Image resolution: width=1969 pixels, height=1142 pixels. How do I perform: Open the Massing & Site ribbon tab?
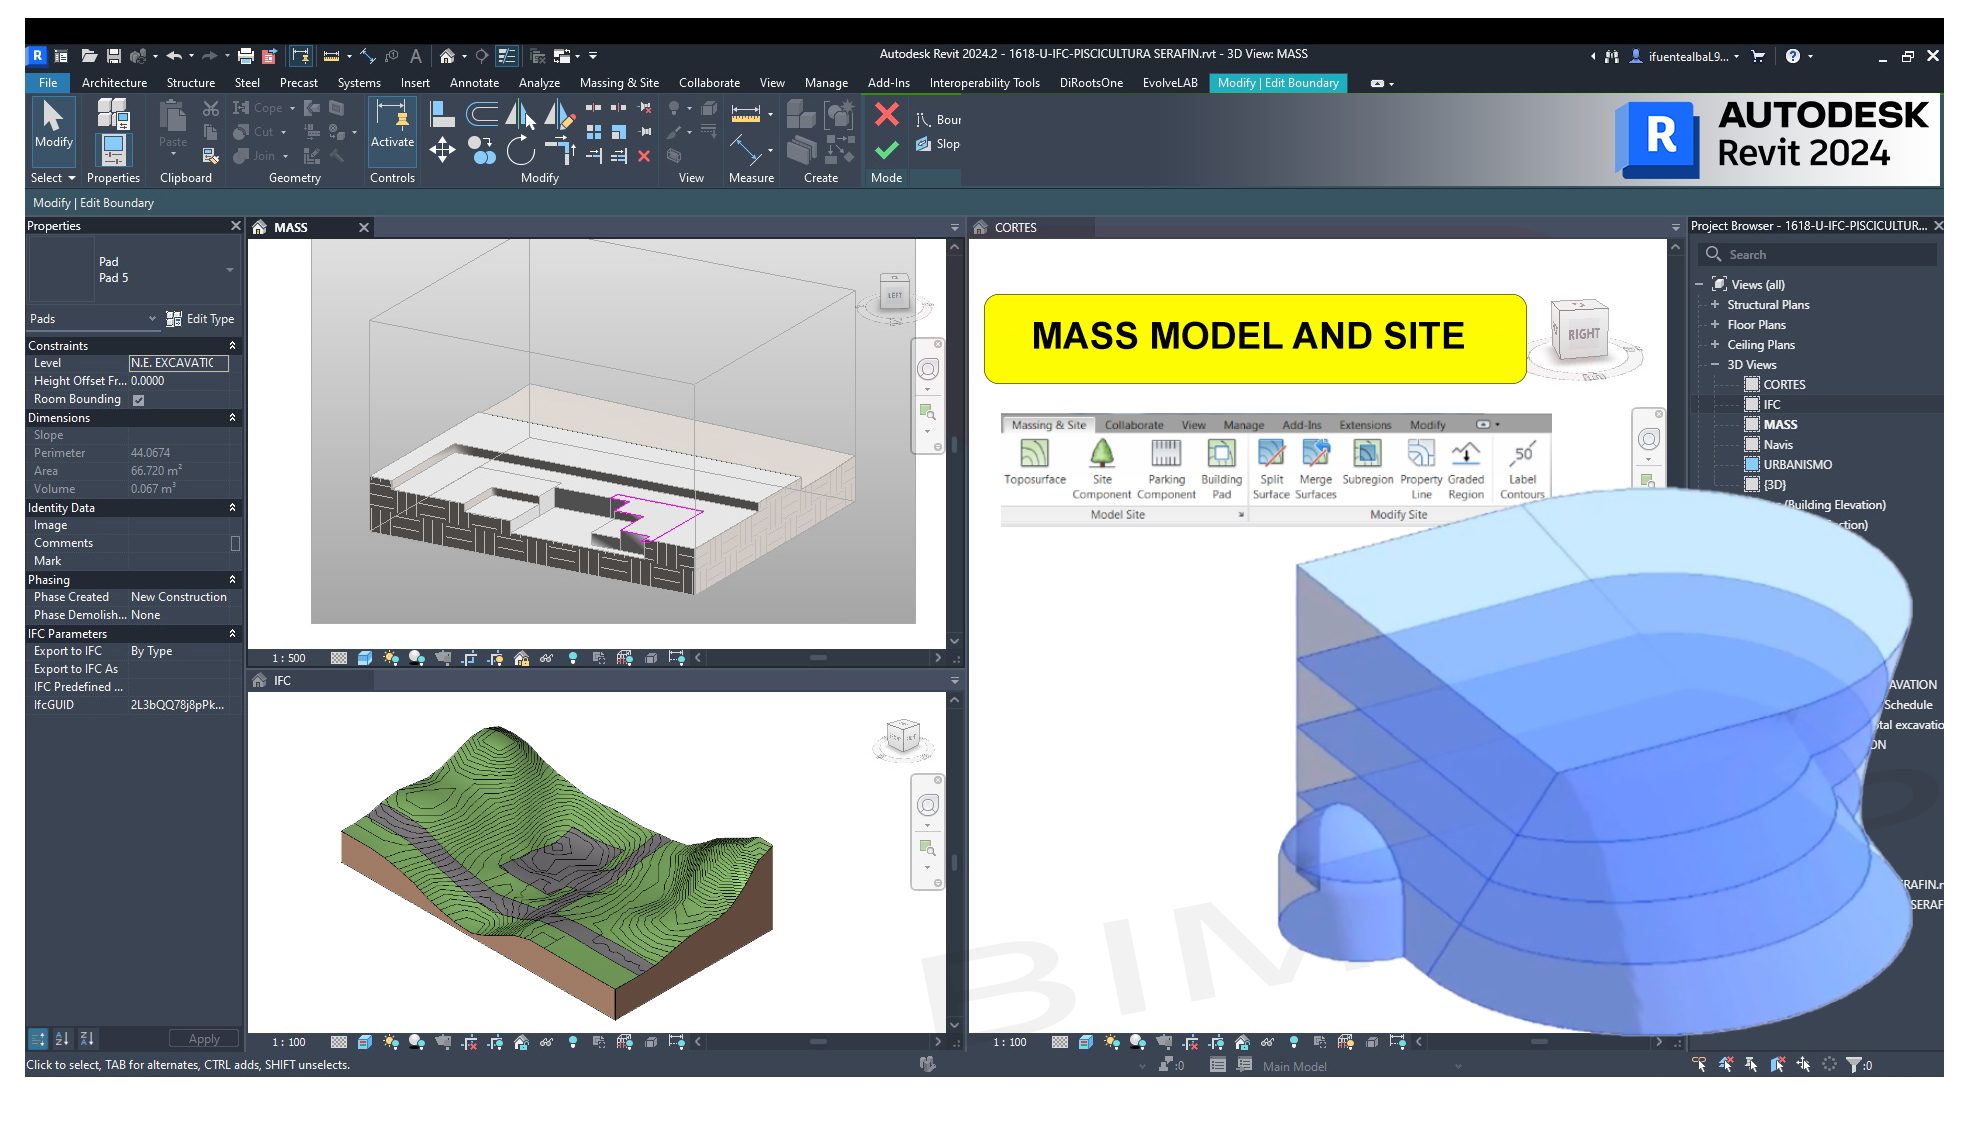619,83
